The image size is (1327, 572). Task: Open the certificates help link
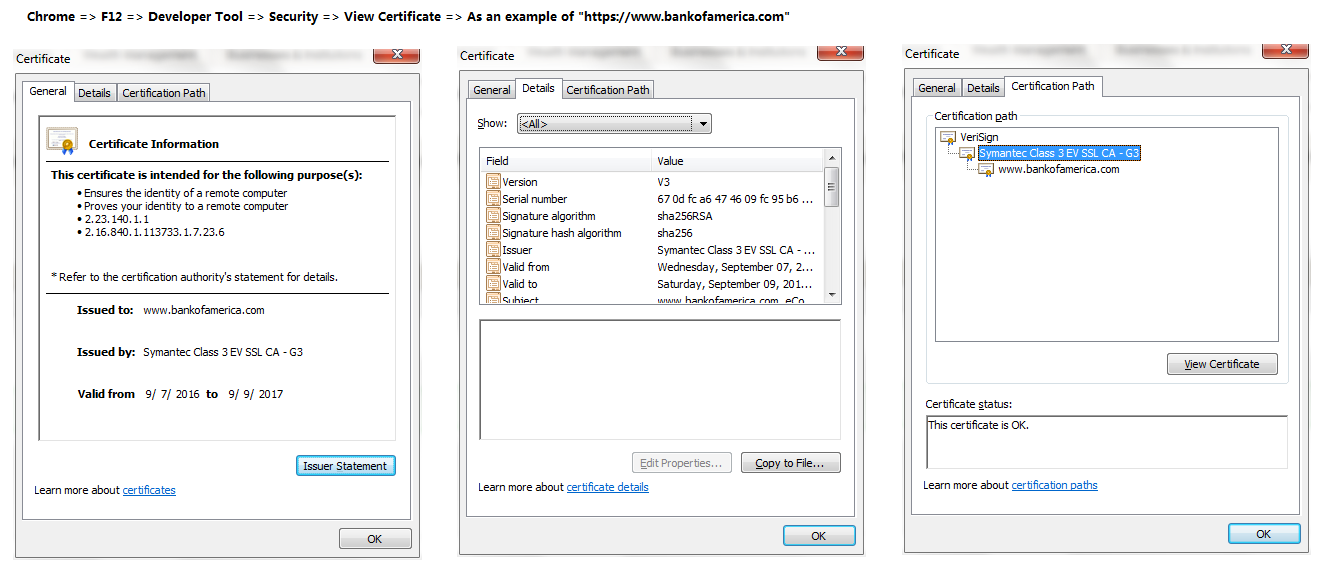(149, 490)
